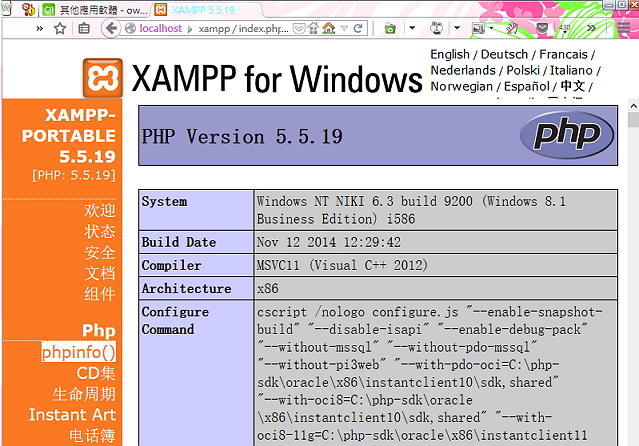This screenshot has height=446, width=639.
Task: Open the CD集 sidebar link
Action: (96, 373)
